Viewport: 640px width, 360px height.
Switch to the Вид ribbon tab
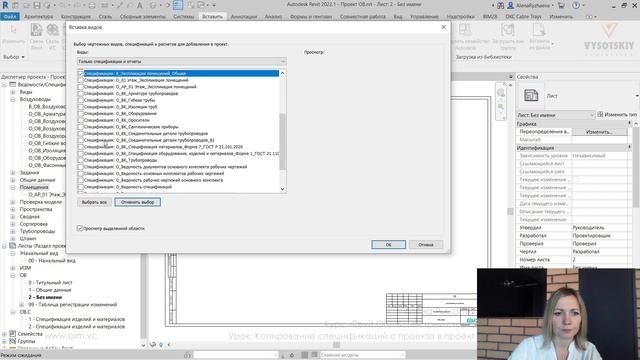click(398, 17)
